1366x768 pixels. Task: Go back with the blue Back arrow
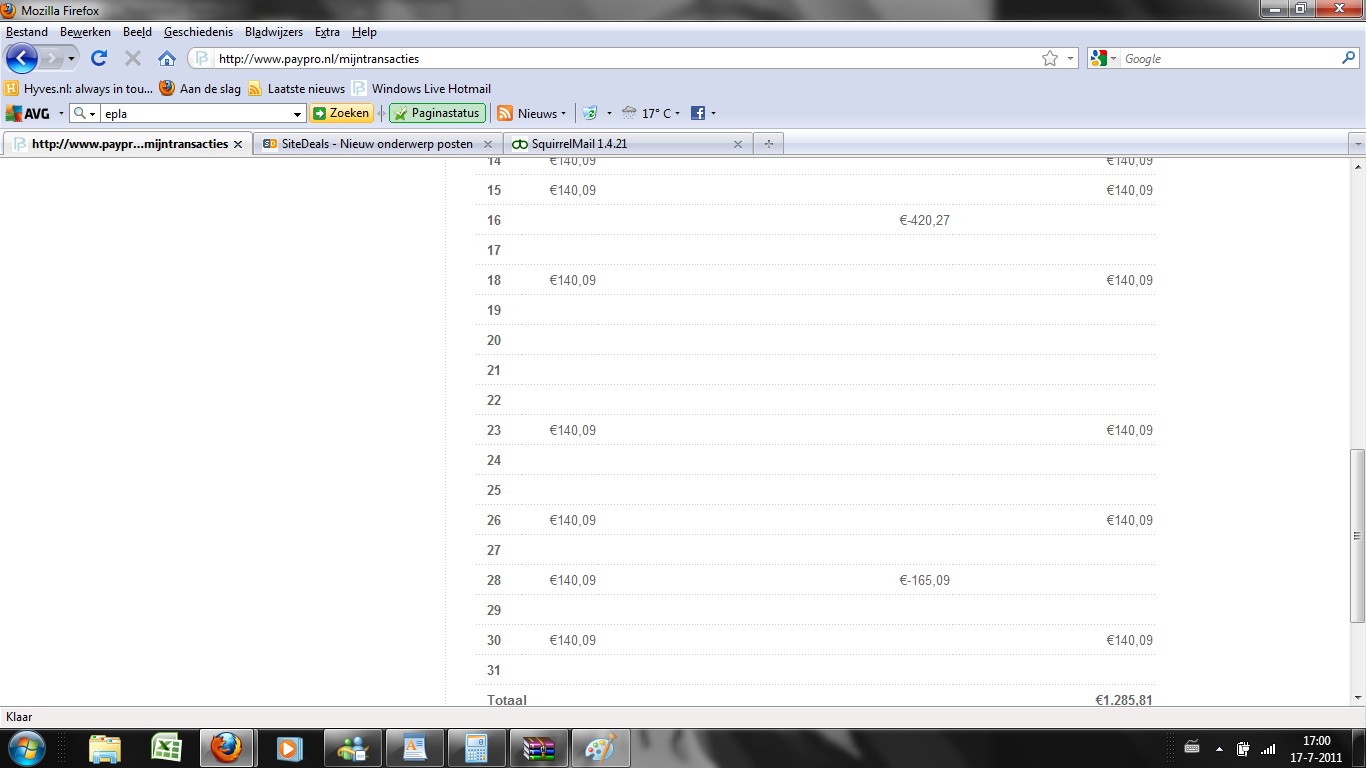coord(22,58)
